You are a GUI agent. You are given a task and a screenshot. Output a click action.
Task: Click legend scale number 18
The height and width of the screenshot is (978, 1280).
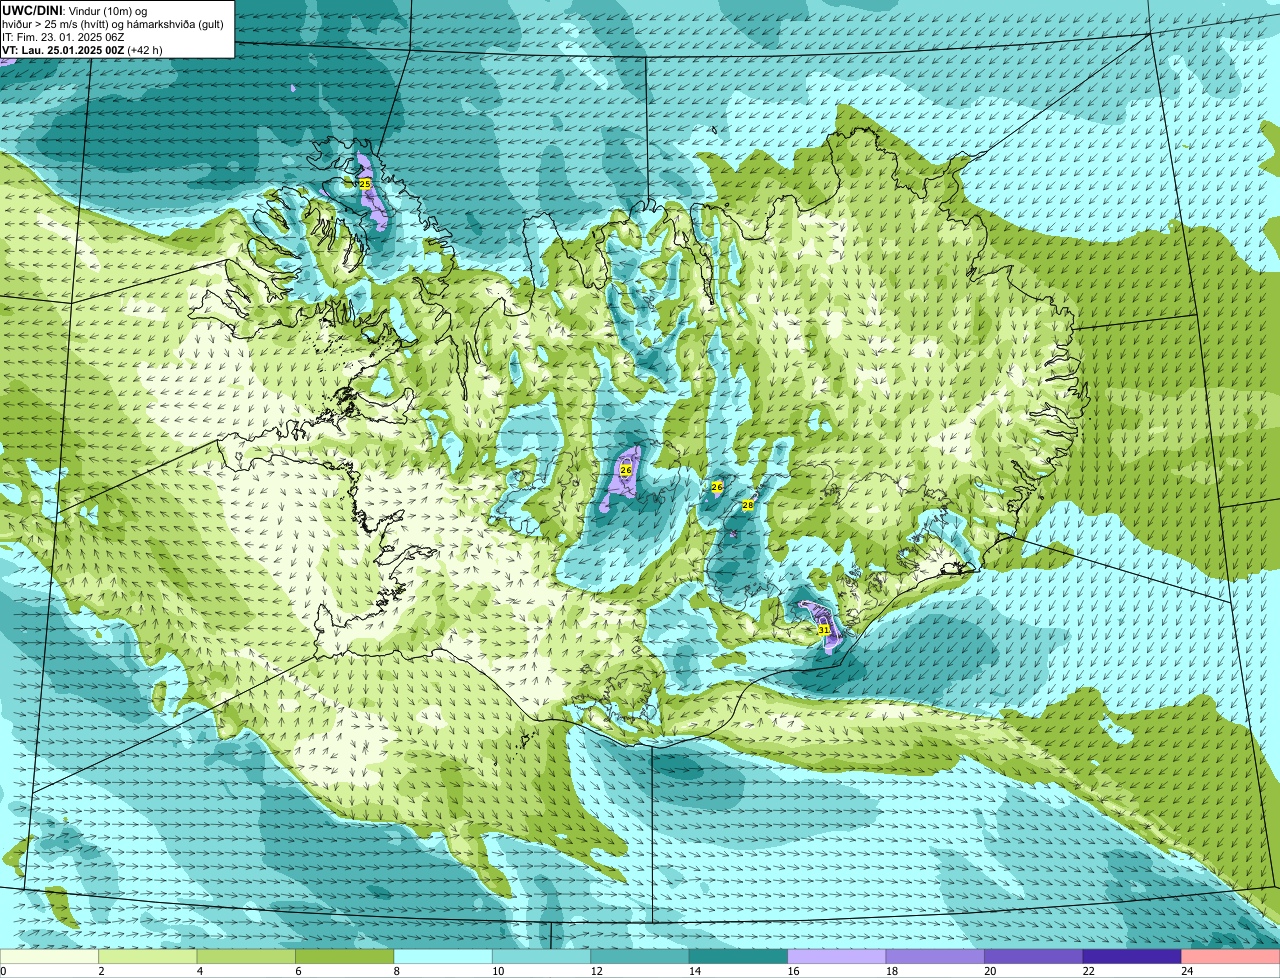tap(891, 971)
